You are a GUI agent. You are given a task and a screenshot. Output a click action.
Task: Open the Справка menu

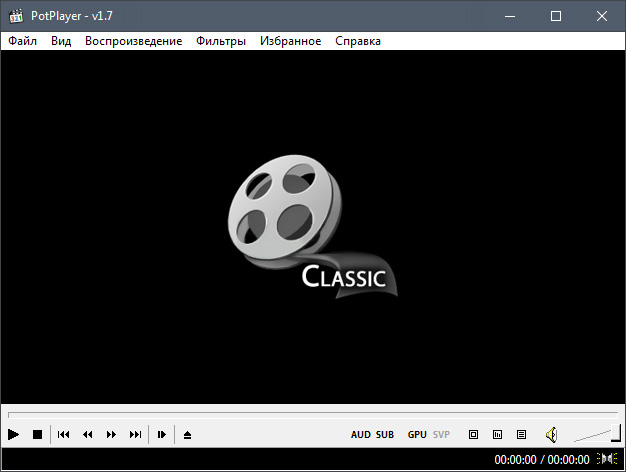pyautogui.click(x=358, y=41)
